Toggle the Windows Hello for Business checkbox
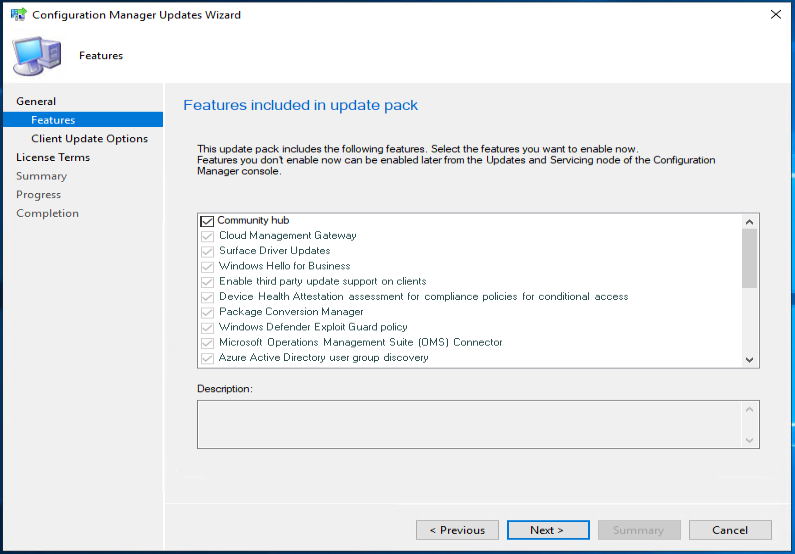 pyautogui.click(x=207, y=266)
